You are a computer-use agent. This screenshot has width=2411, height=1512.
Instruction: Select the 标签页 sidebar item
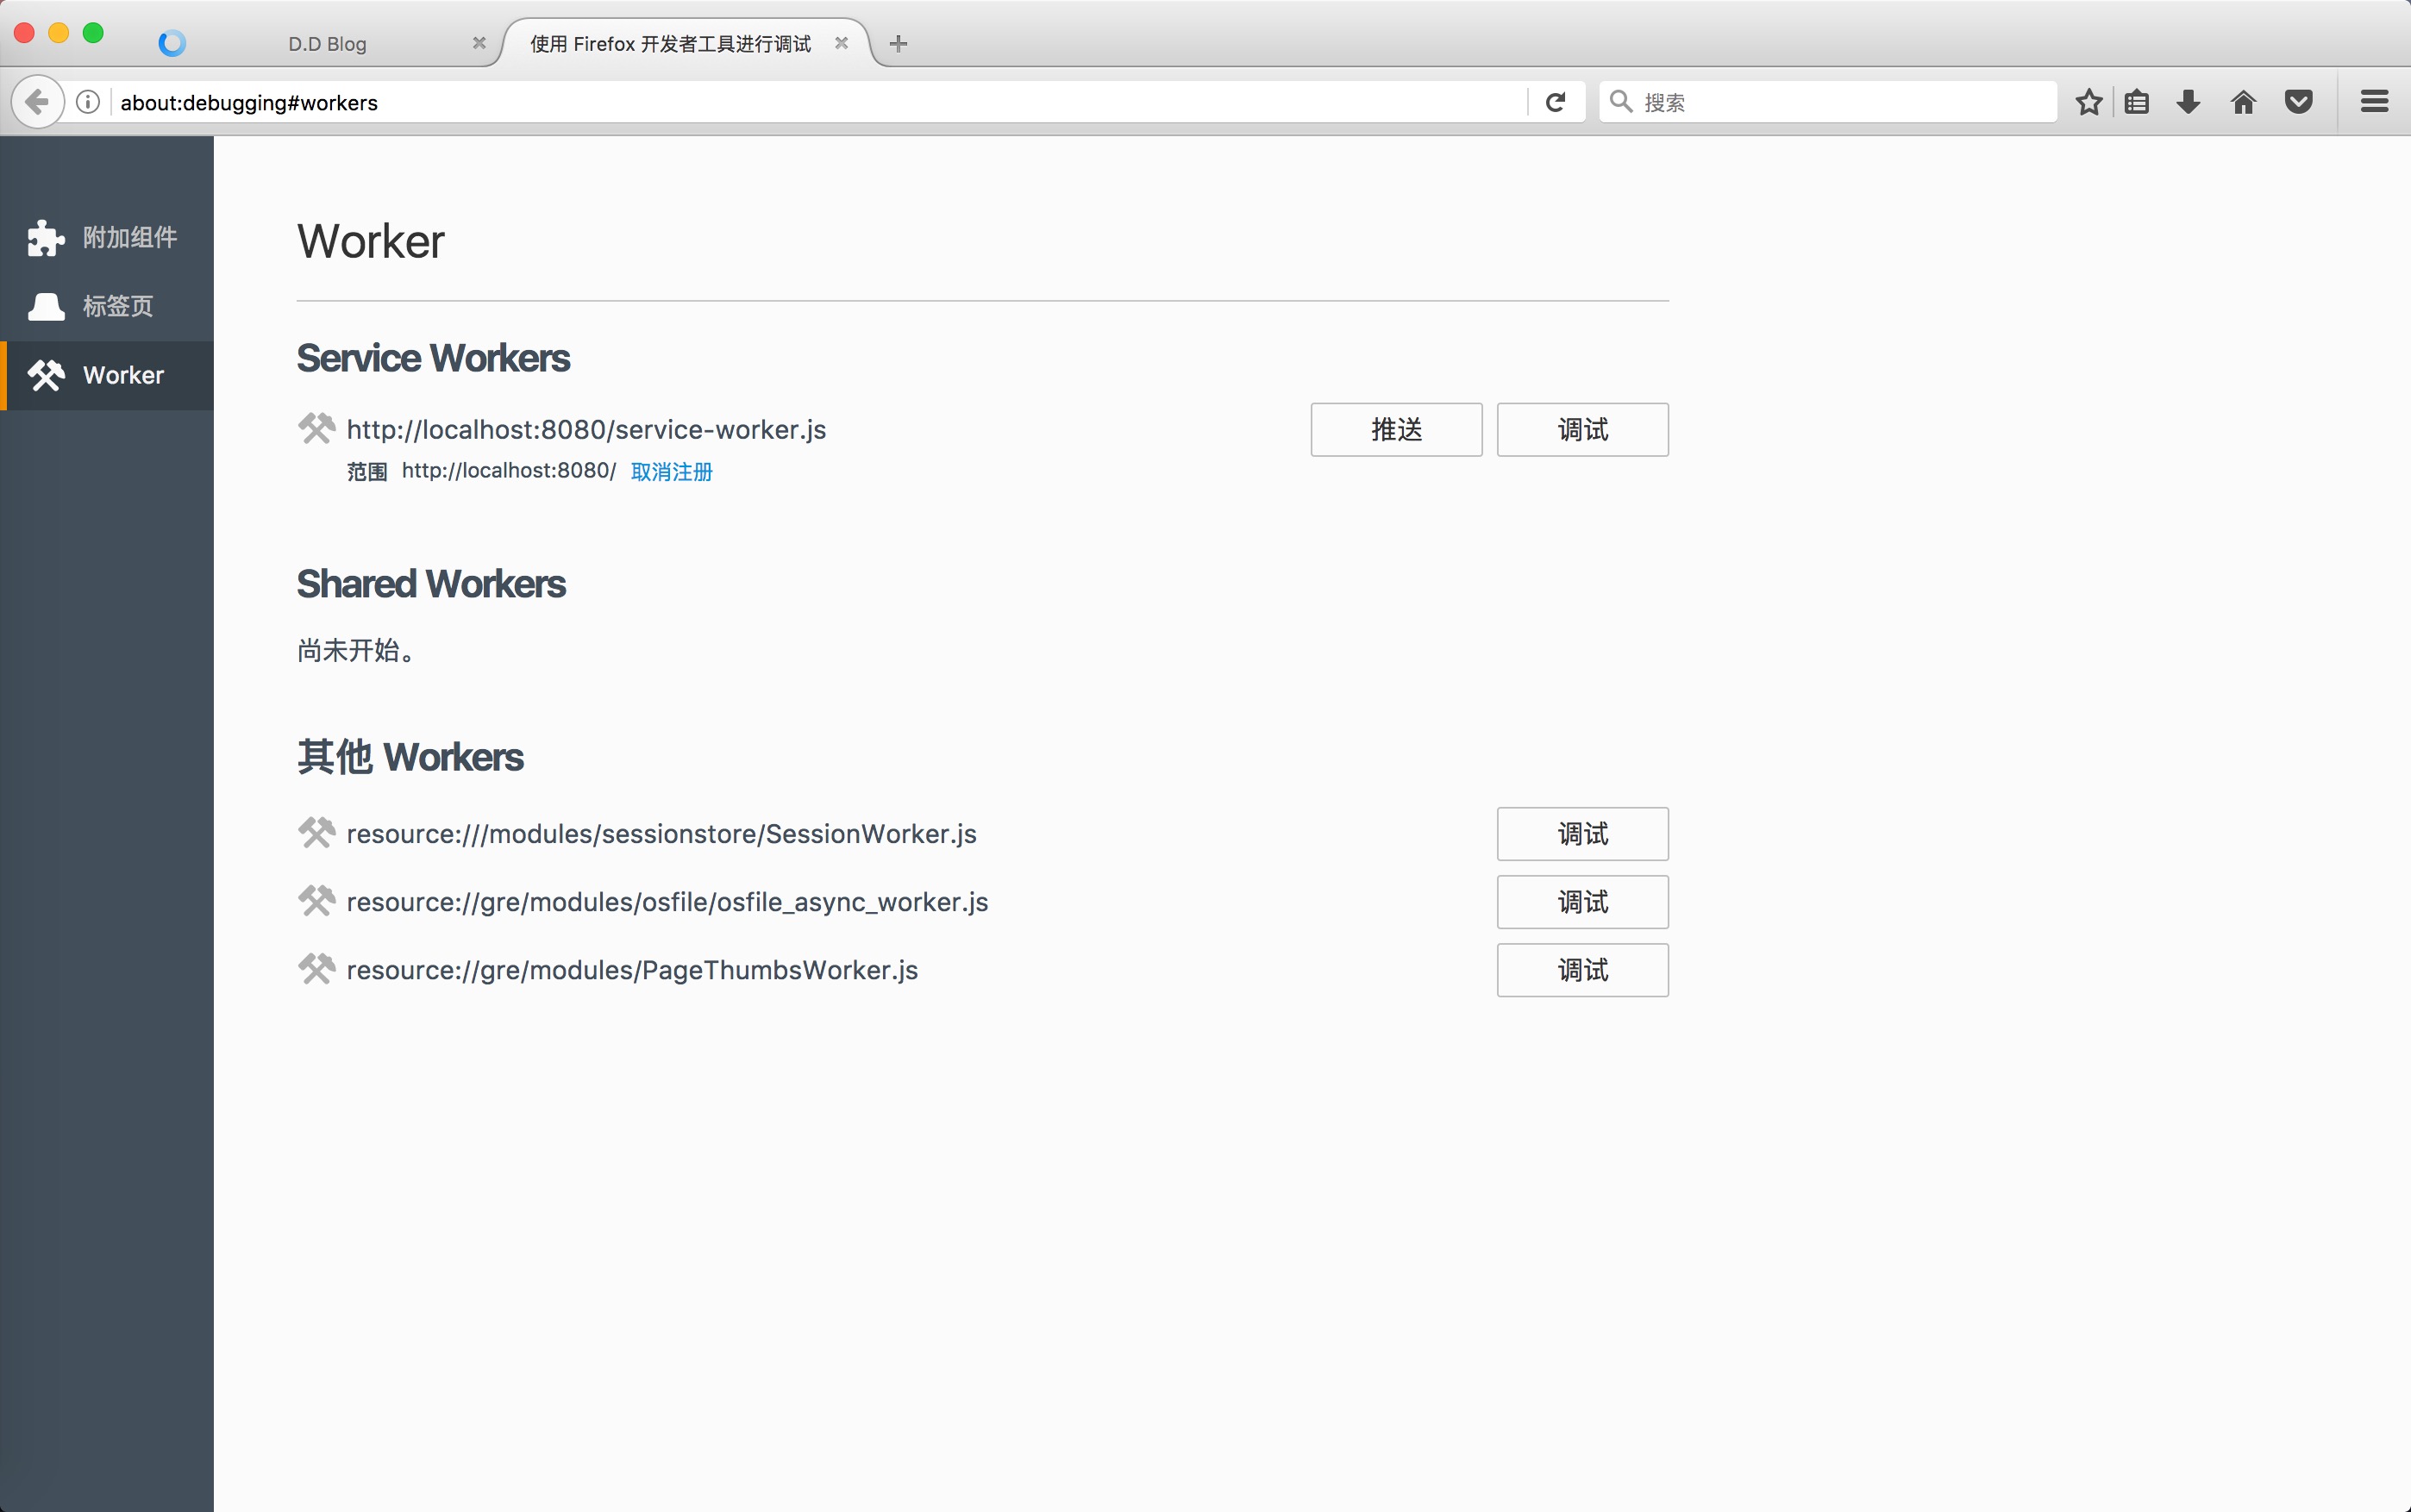click(x=106, y=306)
